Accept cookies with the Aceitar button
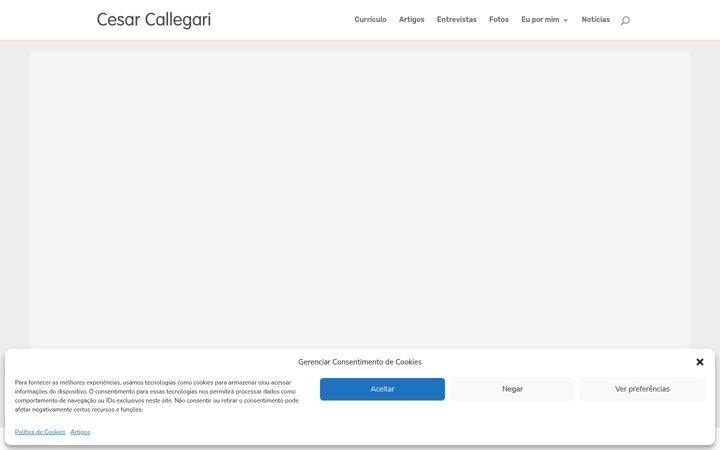 click(x=382, y=389)
